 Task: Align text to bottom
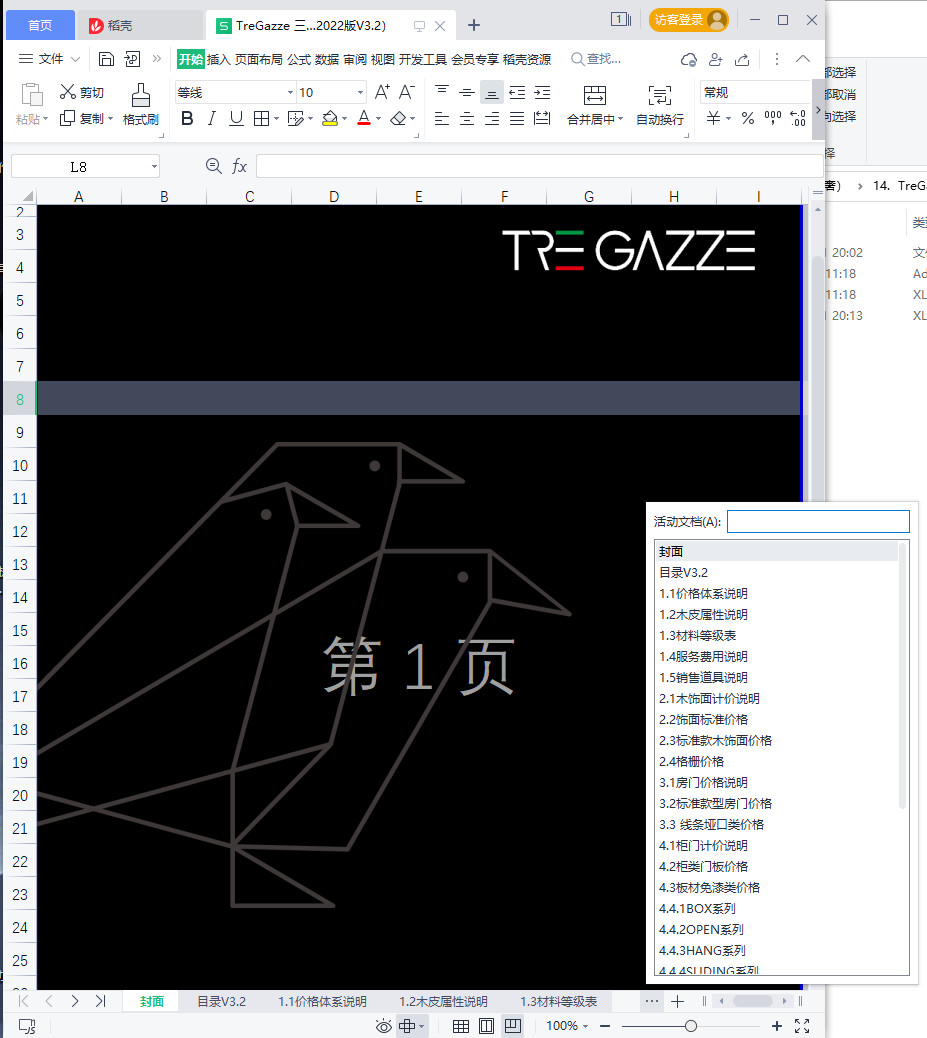[x=492, y=93]
